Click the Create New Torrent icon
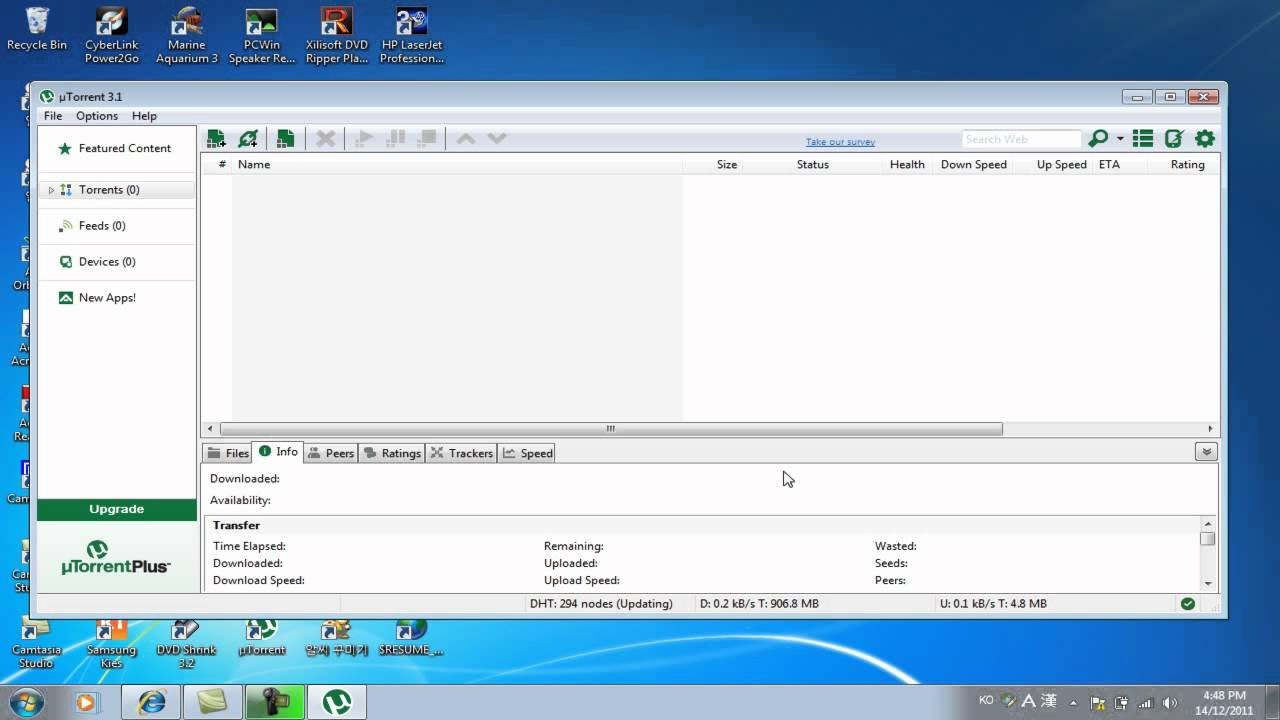The height and width of the screenshot is (720, 1280). click(x=286, y=139)
